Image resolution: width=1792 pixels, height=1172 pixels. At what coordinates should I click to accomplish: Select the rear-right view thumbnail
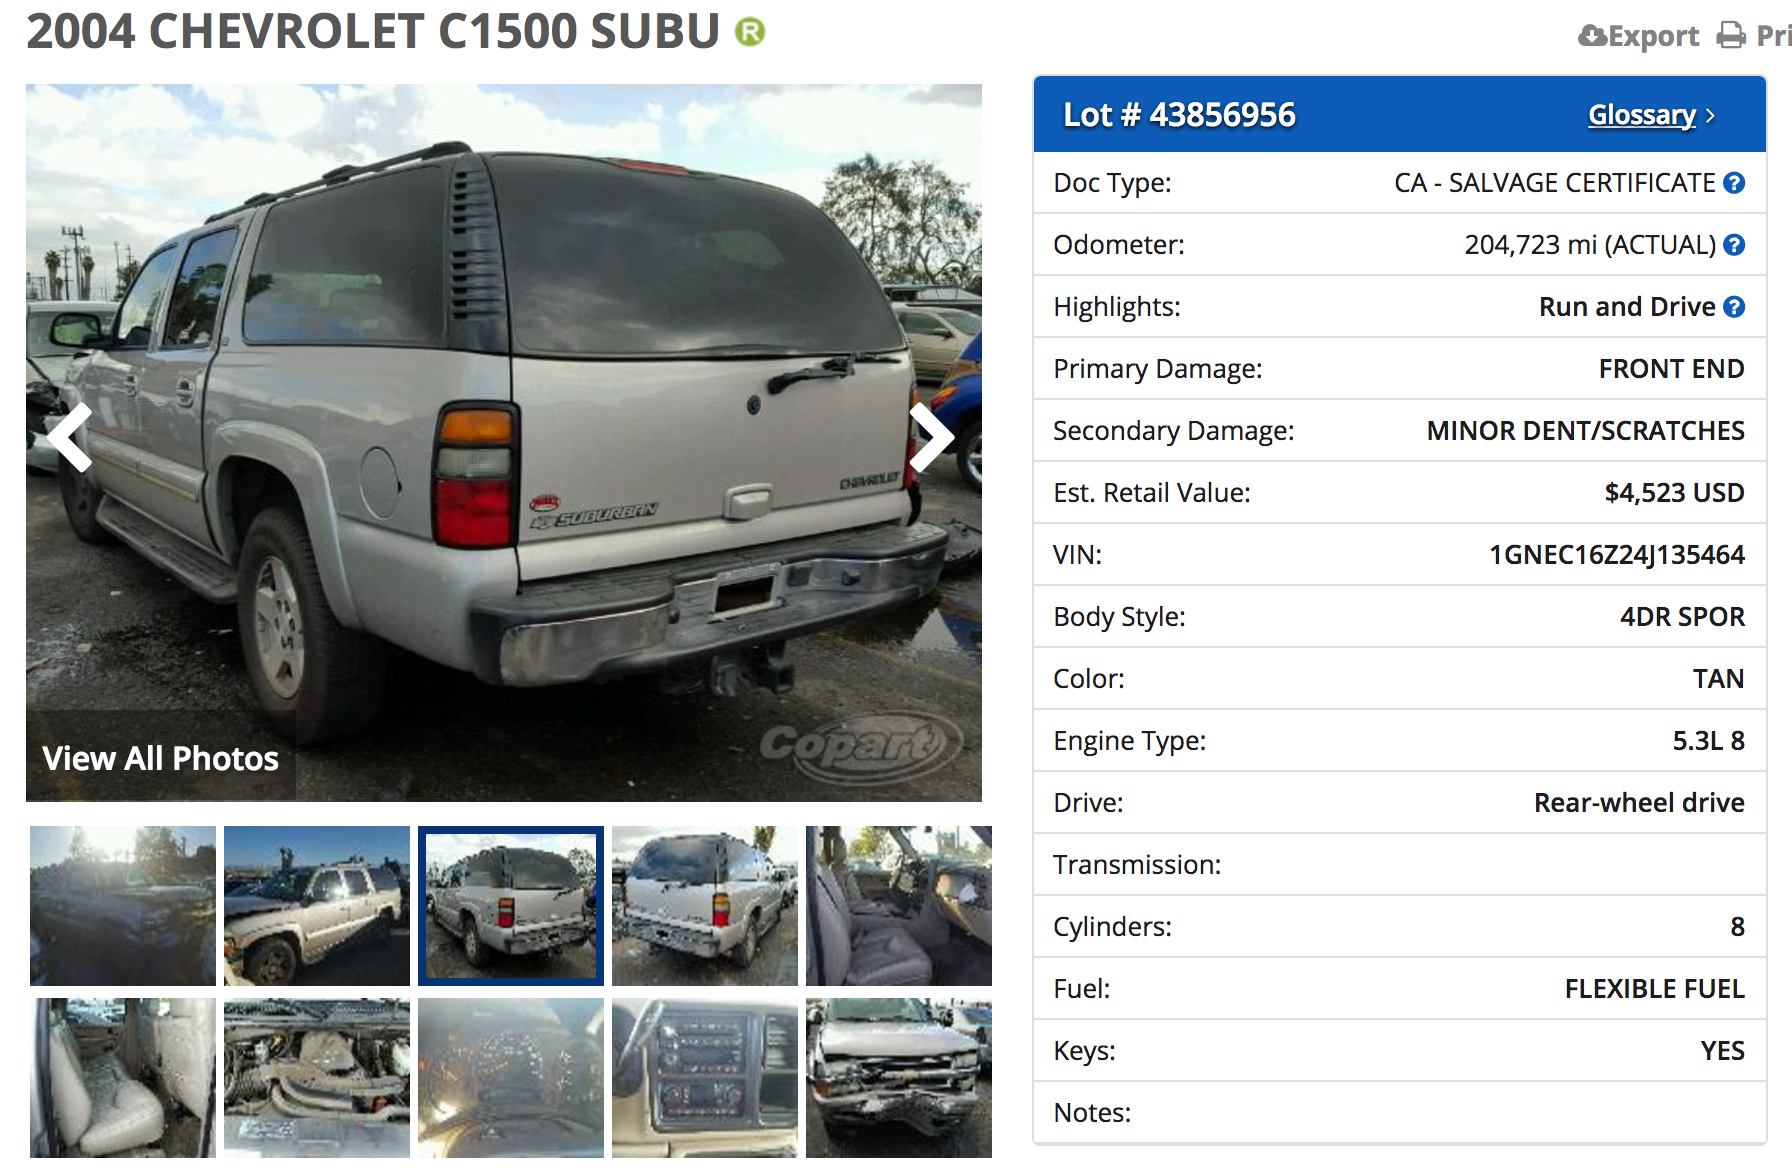(705, 906)
